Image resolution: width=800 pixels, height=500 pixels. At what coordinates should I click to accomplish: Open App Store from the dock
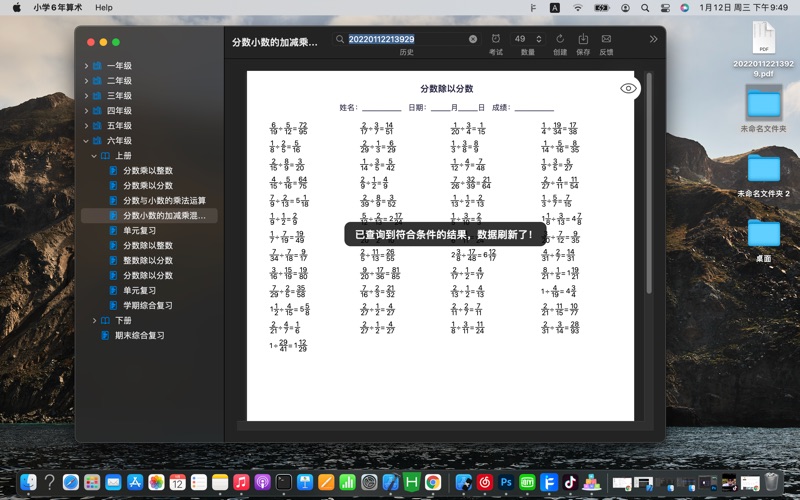pyautogui.click(x=135, y=482)
